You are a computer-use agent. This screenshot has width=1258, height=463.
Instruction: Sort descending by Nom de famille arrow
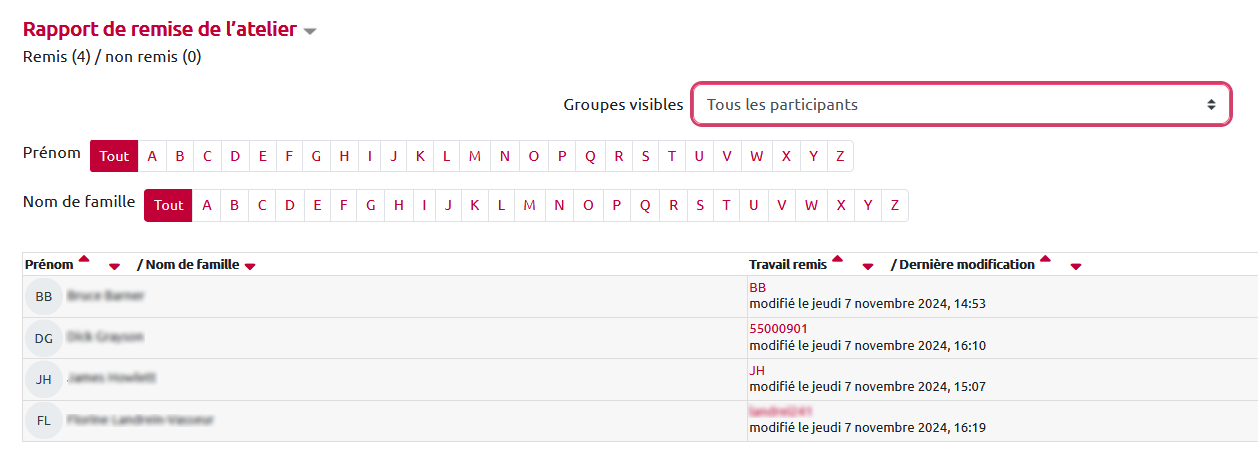250,266
